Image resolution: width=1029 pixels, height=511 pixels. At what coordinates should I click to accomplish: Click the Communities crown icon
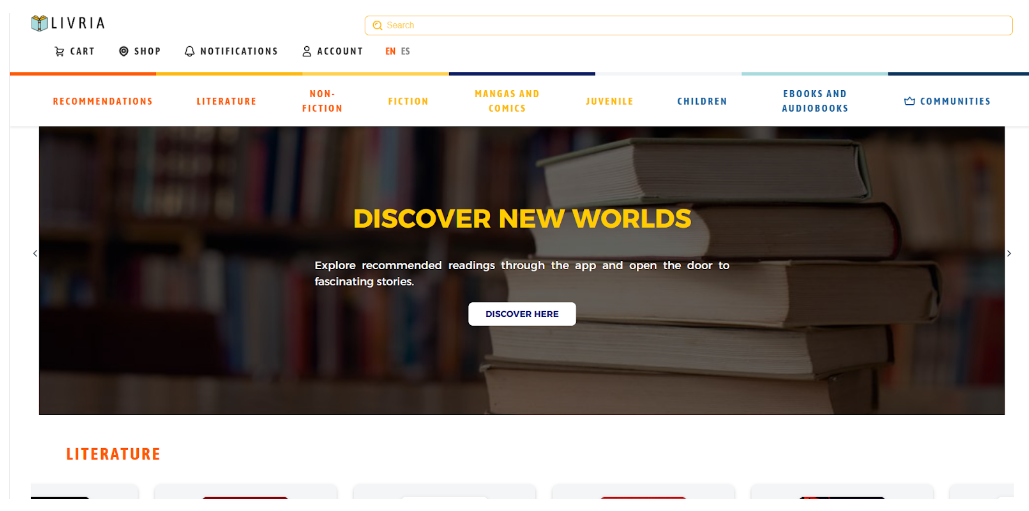coord(909,102)
